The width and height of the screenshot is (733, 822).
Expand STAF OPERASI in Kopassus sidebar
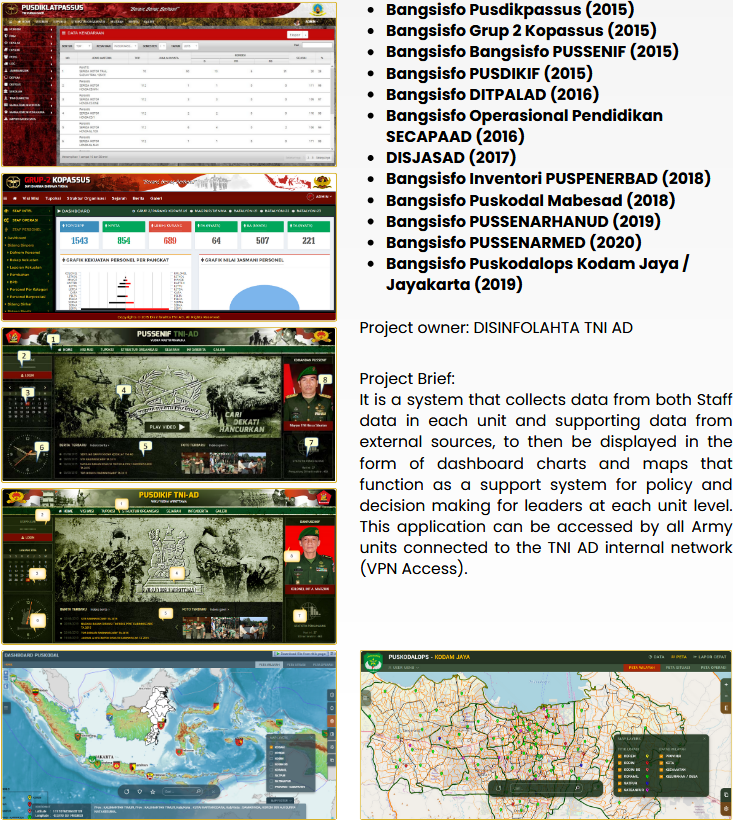pyautogui.click(x=28, y=220)
